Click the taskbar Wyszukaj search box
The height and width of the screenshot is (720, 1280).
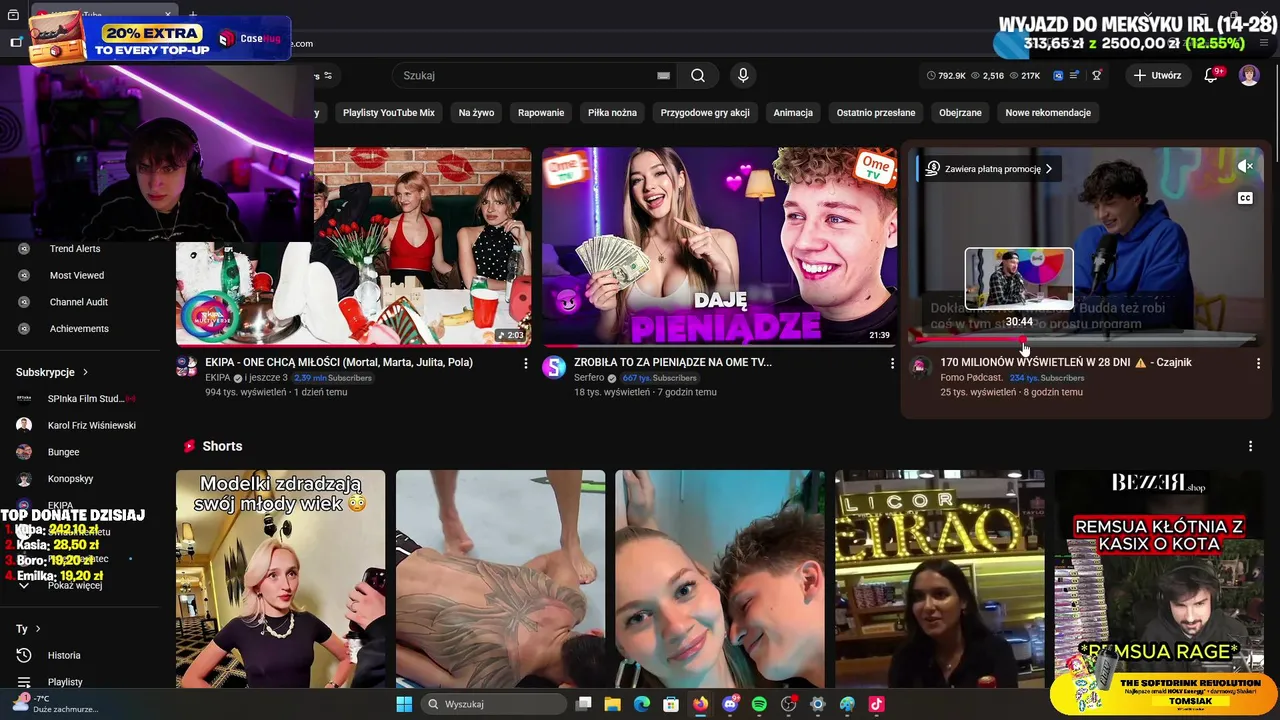coord(493,704)
